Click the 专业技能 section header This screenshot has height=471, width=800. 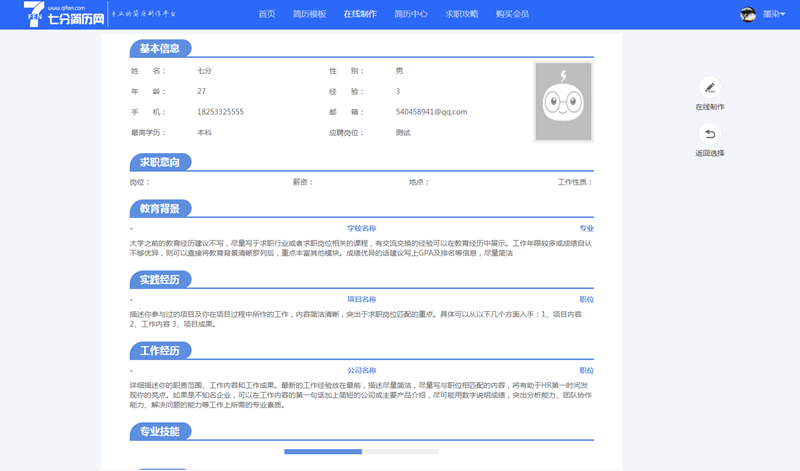point(160,431)
